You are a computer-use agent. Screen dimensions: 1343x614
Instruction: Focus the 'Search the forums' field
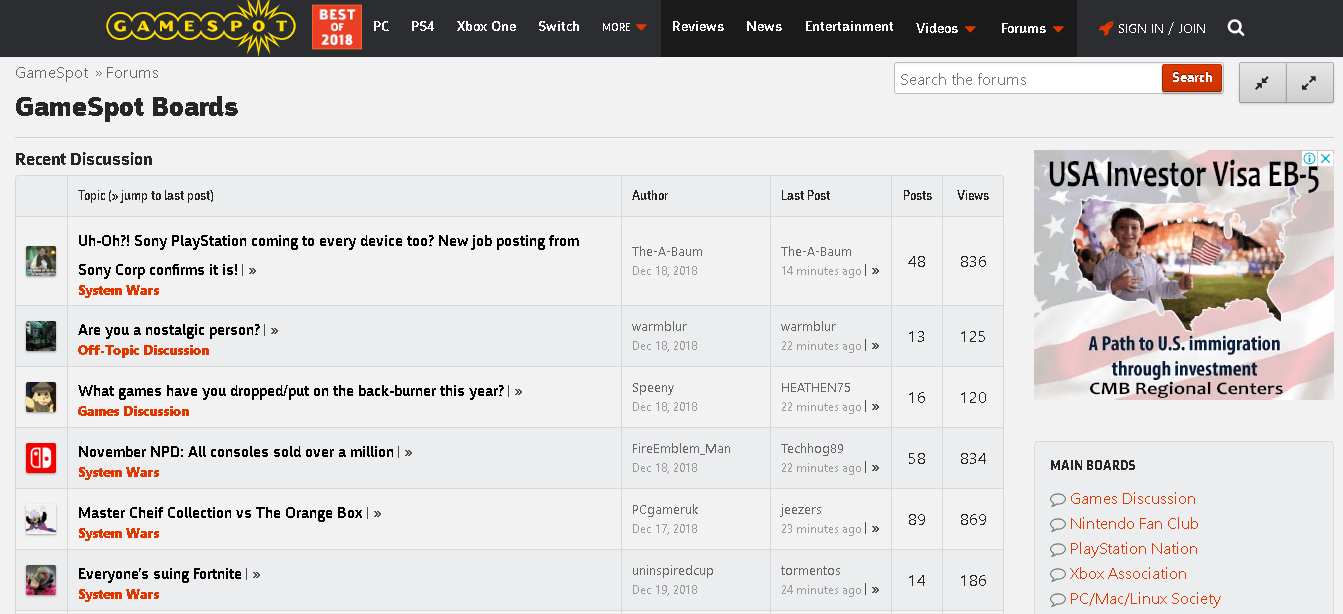[1028, 79]
